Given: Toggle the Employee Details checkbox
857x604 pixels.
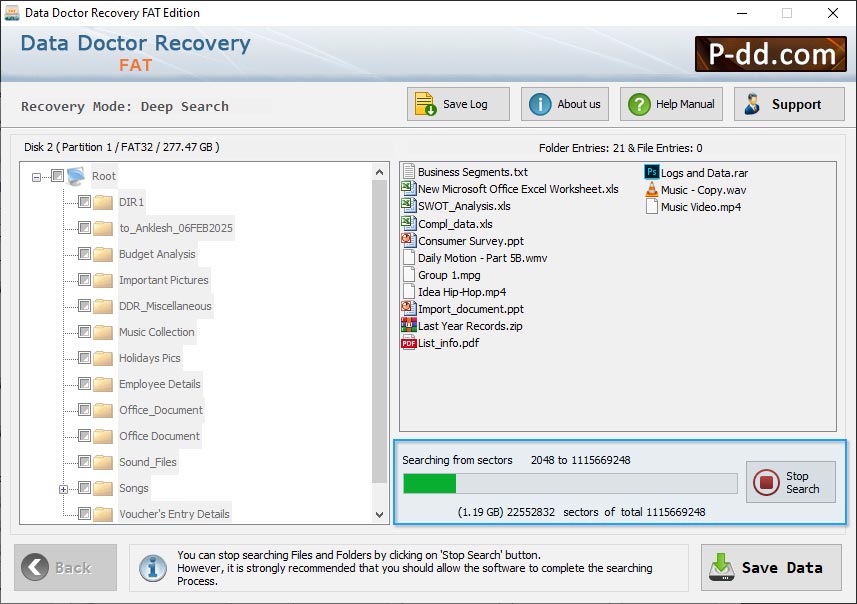Looking at the screenshot, I should pyautogui.click(x=84, y=384).
